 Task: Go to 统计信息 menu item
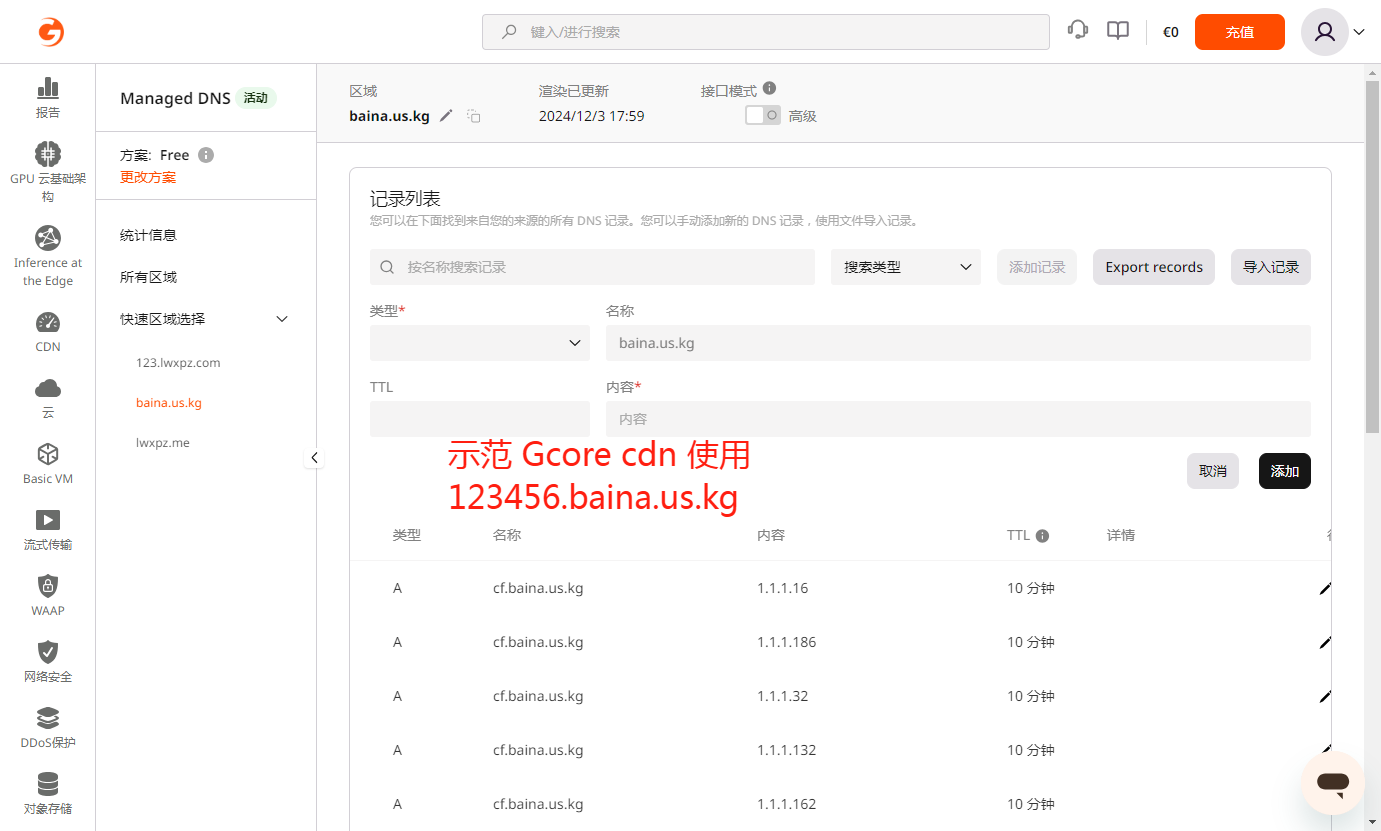[148, 235]
